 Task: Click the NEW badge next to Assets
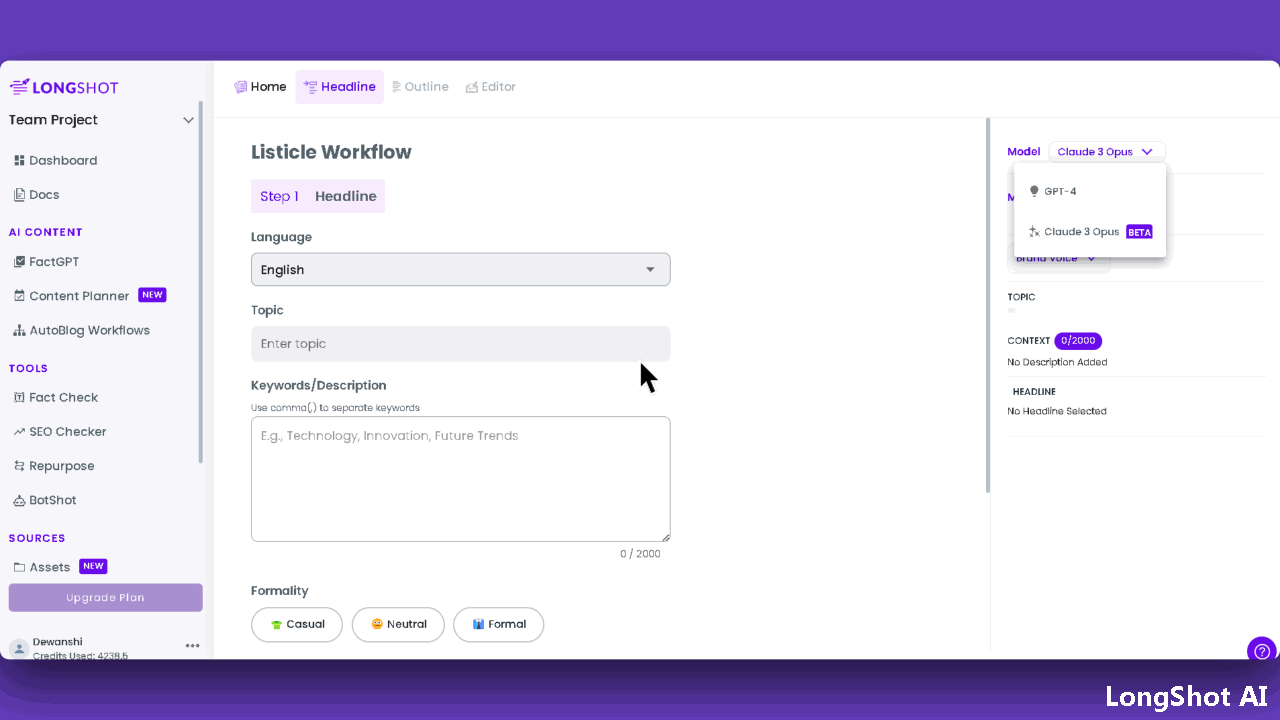(x=93, y=566)
